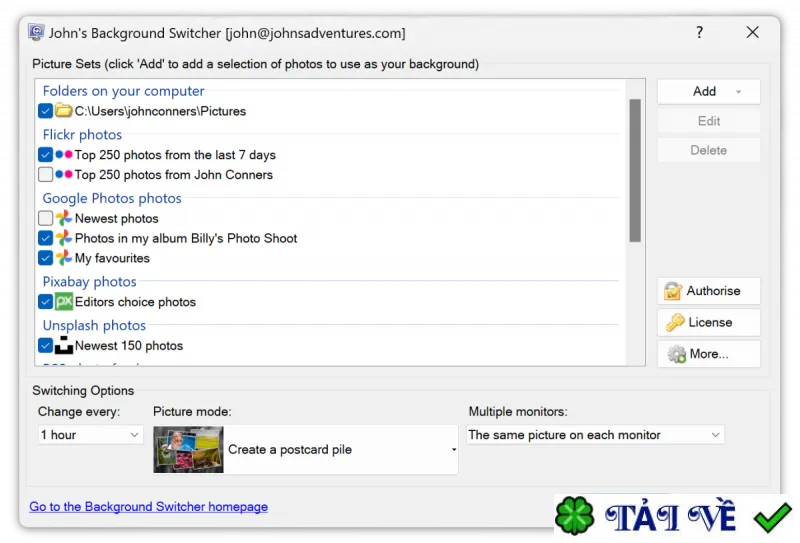Click Flickr icon beside John Conners photos
Viewport: 800px width, 543px height.
(63, 174)
